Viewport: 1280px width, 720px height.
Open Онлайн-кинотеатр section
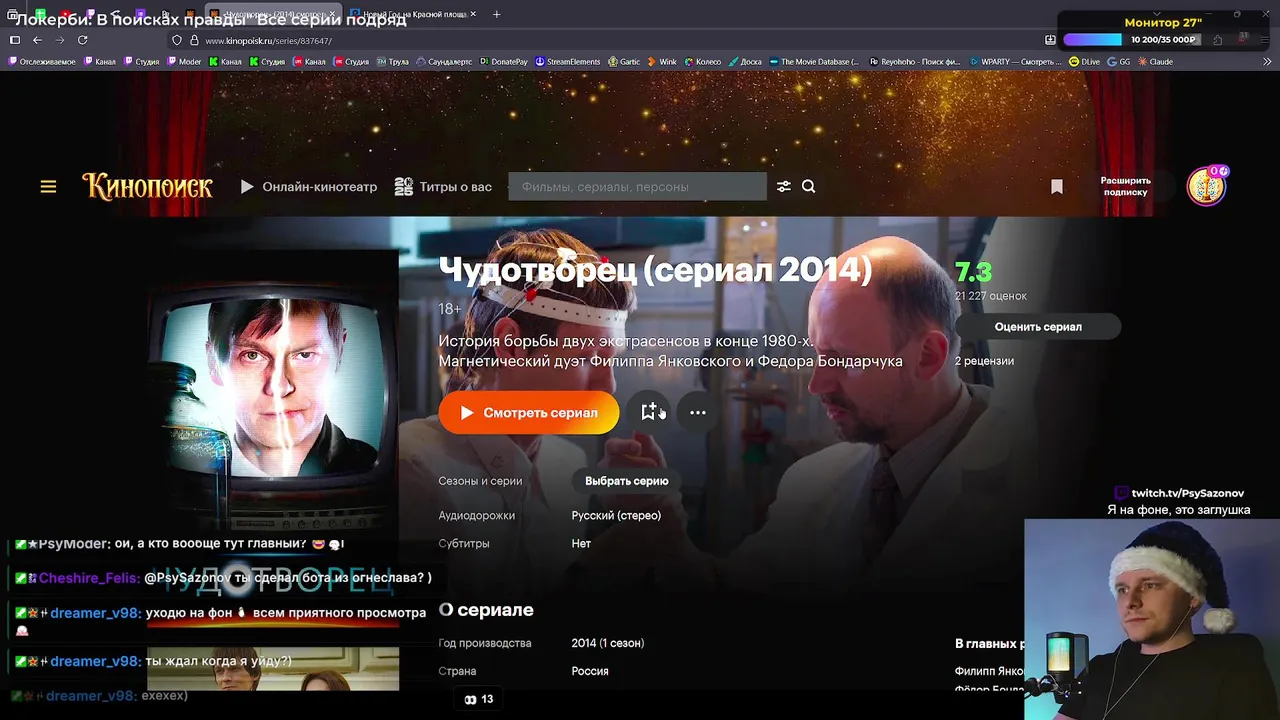(309, 186)
